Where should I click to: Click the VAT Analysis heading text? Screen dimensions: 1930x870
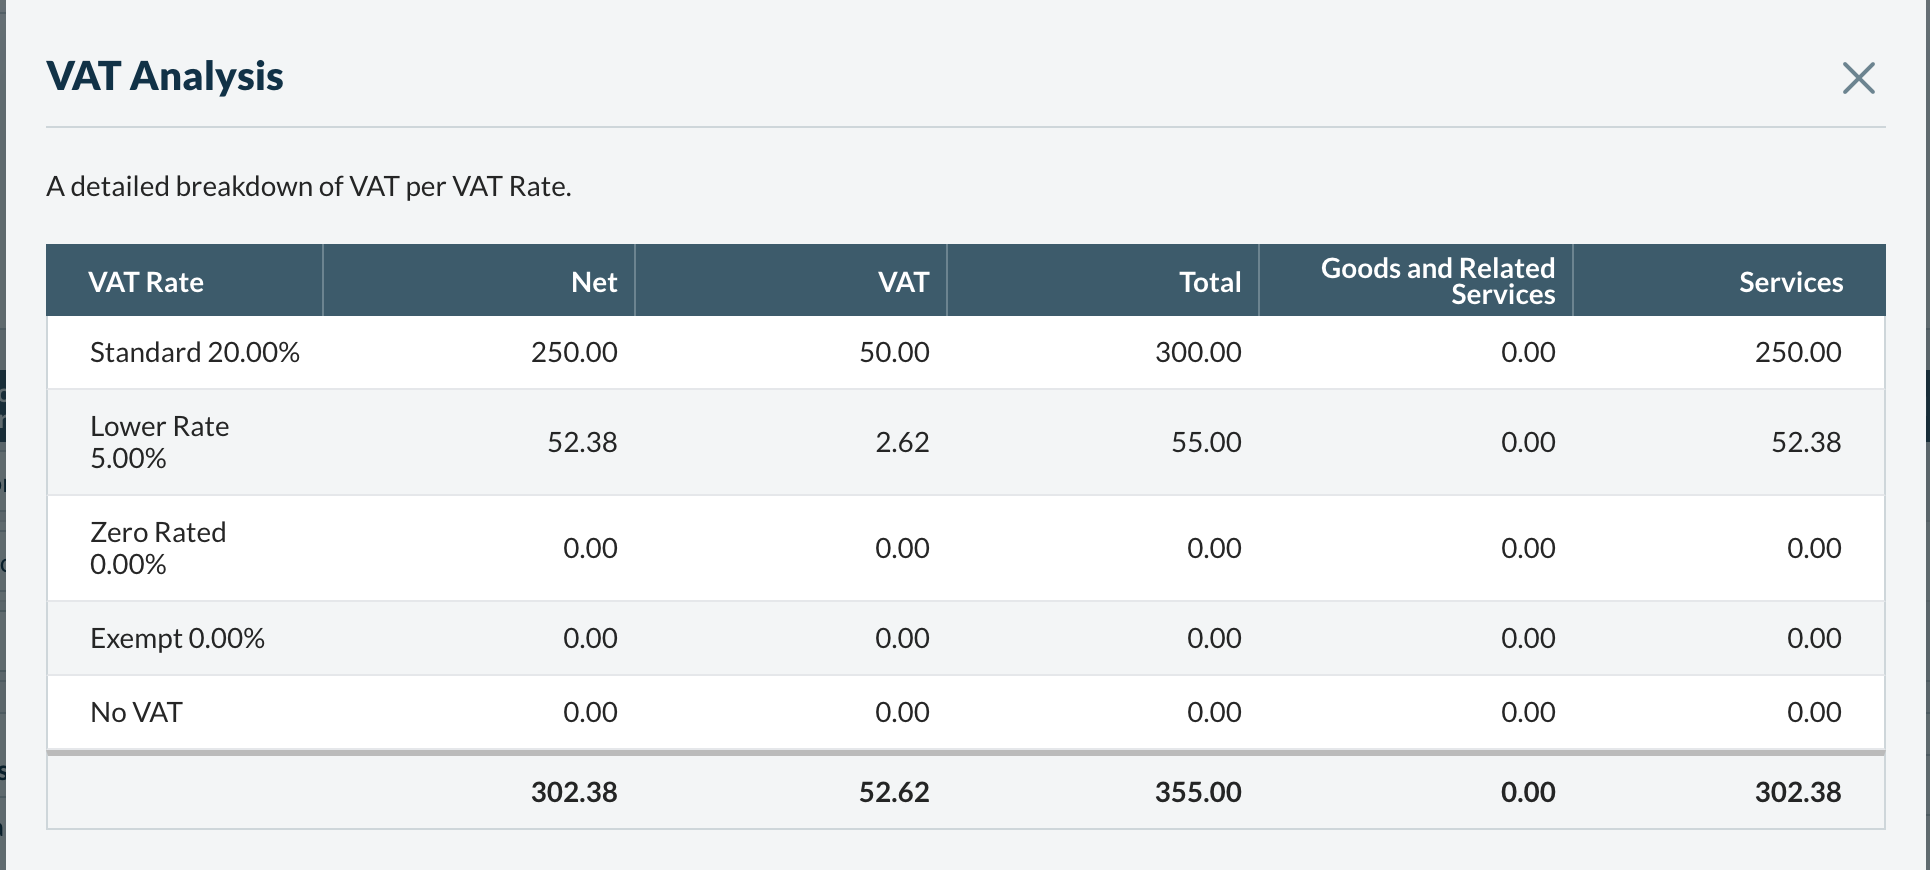[165, 76]
